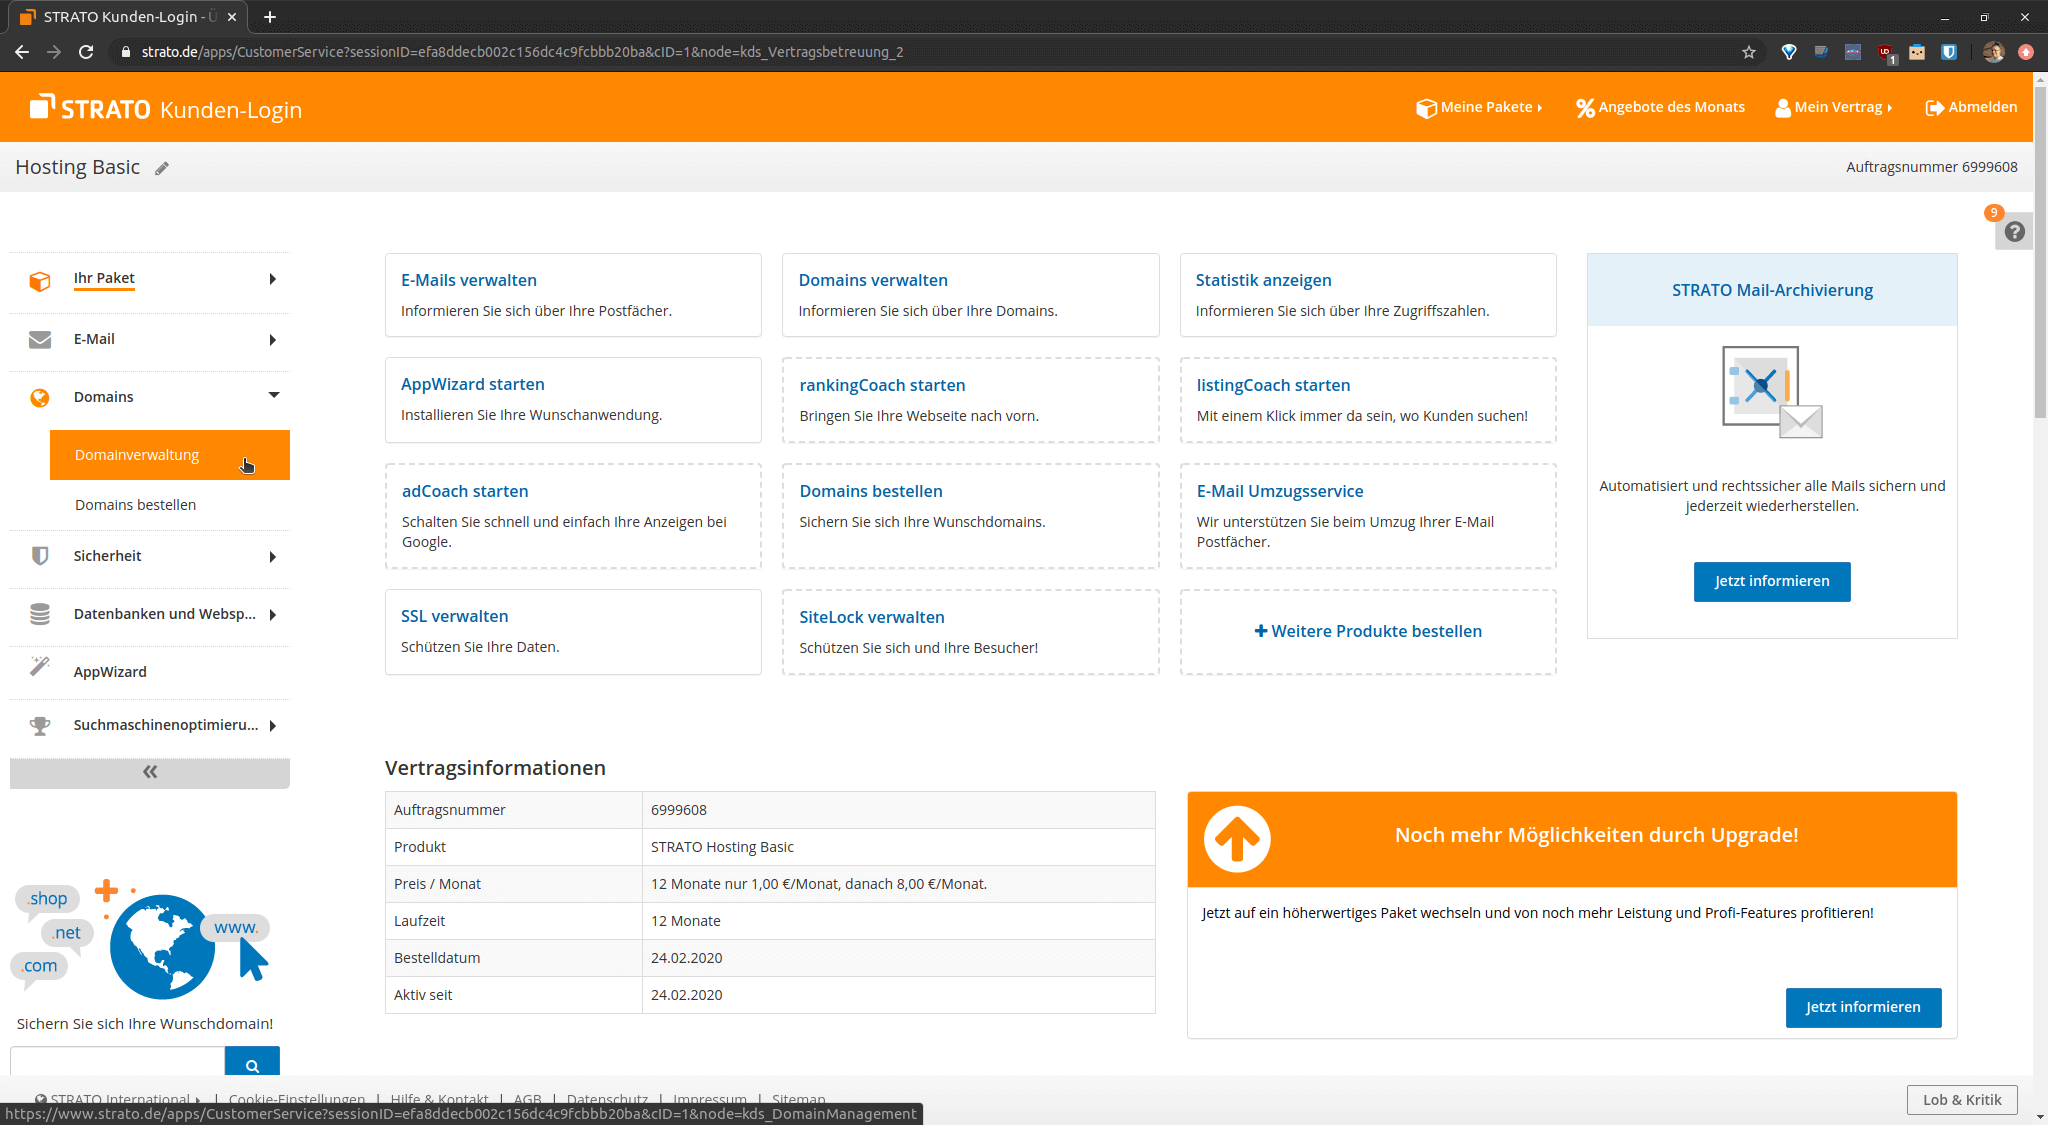Open the rankingCoach starten tile
This screenshot has width=2048, height=1125.
tap(970, 400)
